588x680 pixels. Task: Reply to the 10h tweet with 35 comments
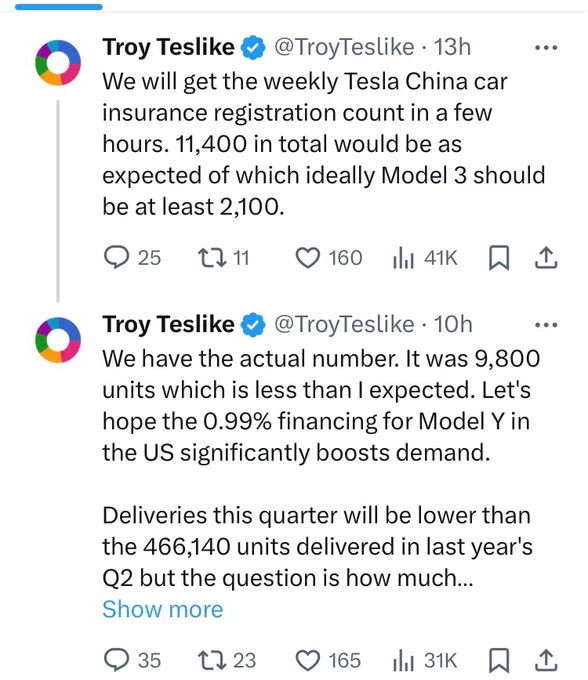click(117, 660)
